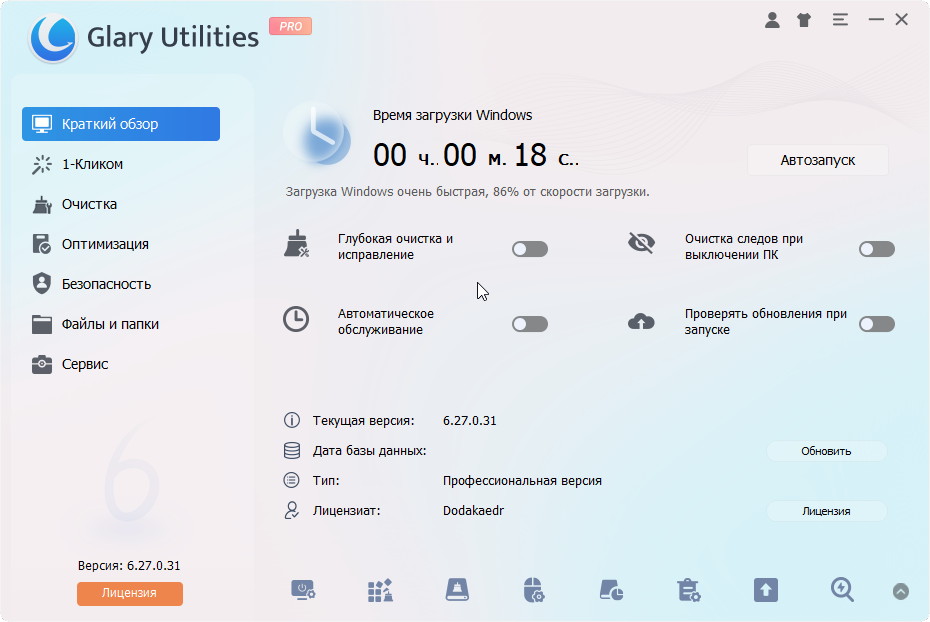Open the Software Update upward-arrow icon

pos(766,591)
